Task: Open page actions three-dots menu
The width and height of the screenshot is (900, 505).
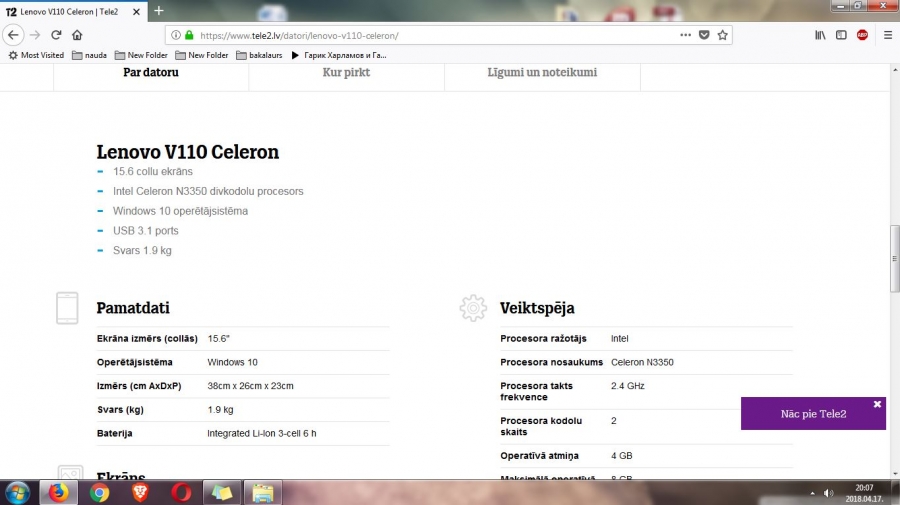Action: pyautogui.click(x=685, y=35)
